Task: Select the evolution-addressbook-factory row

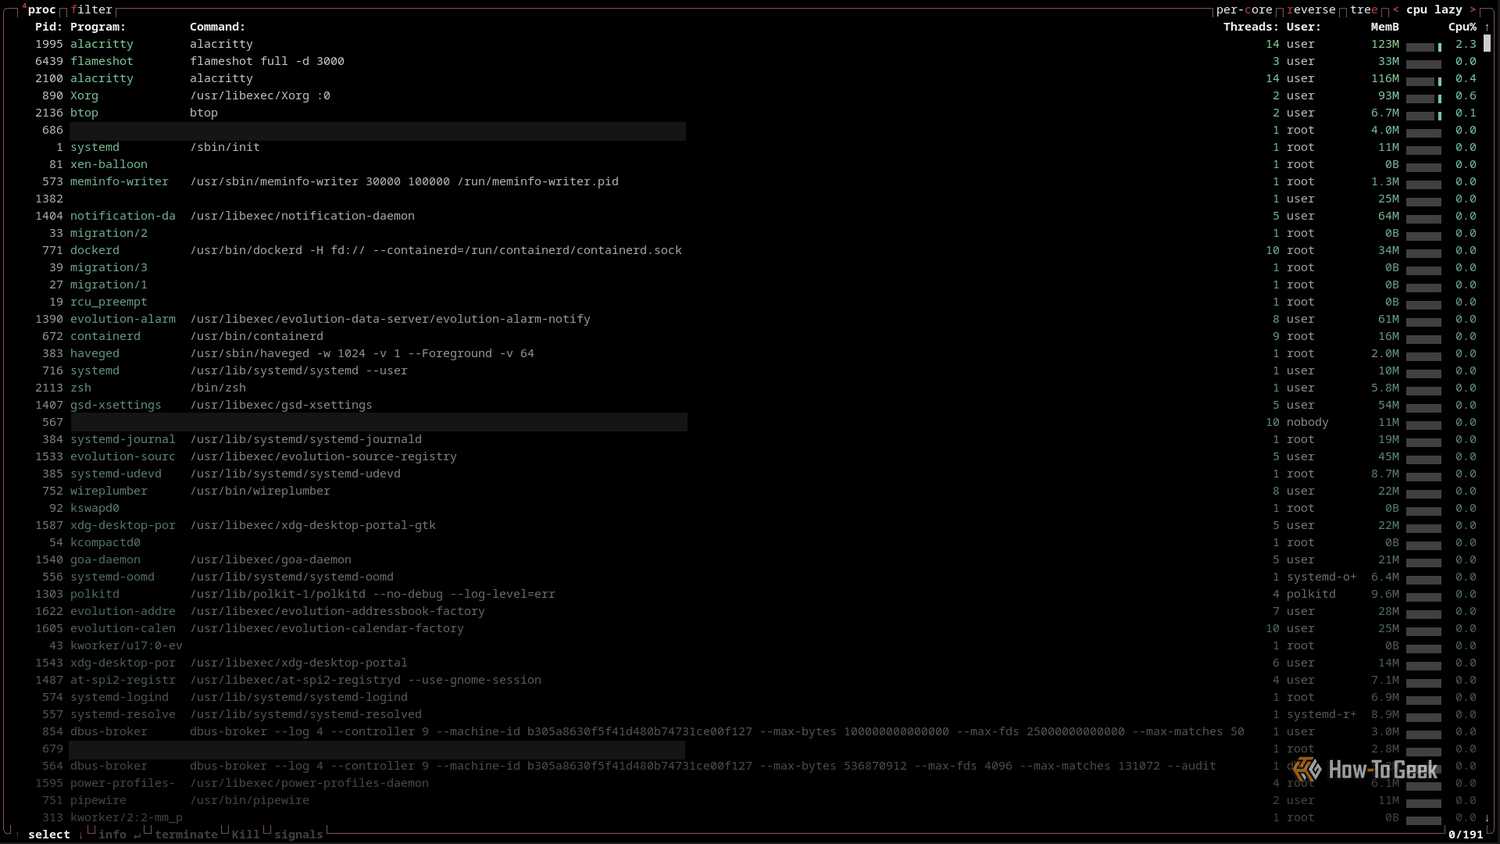Action: [x=755, y=611]
